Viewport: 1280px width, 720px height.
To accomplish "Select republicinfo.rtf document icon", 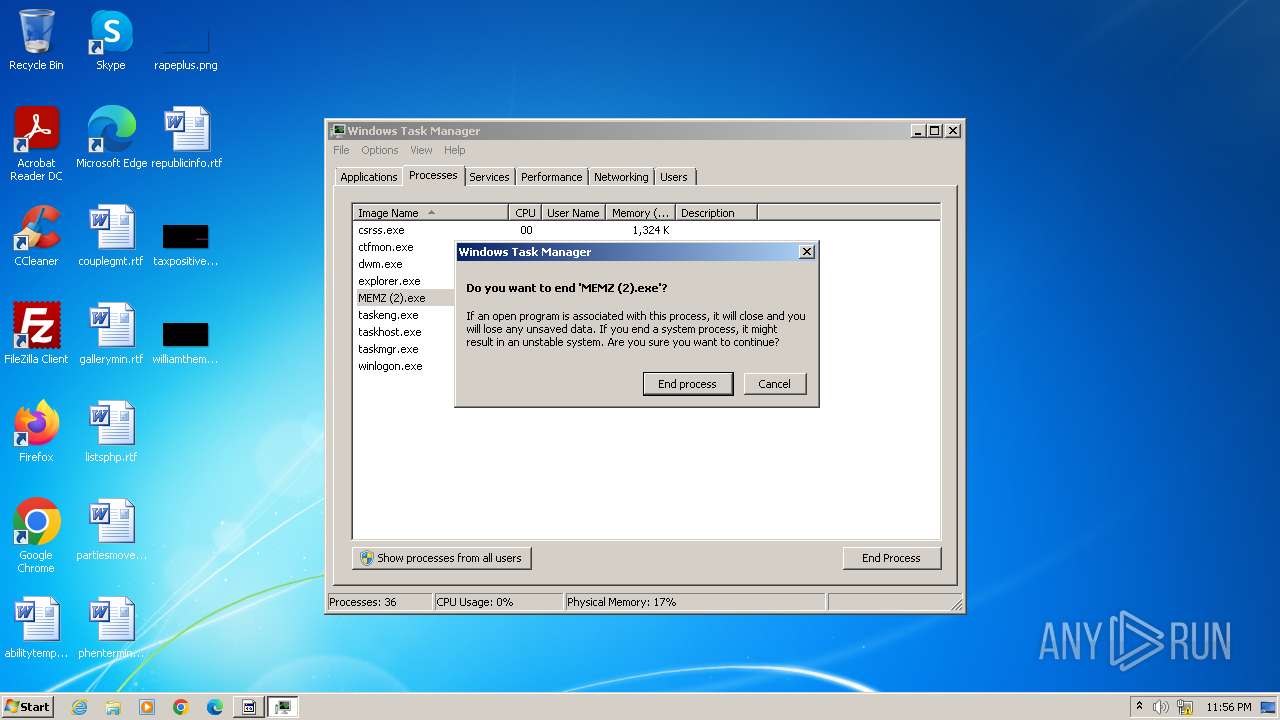I will [186, 138].
